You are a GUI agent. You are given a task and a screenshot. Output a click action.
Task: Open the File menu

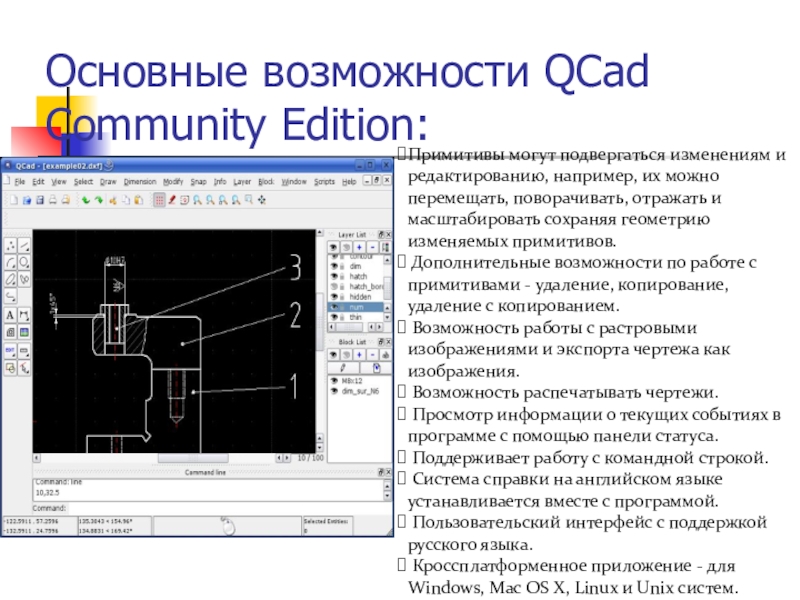click(18, 182)
